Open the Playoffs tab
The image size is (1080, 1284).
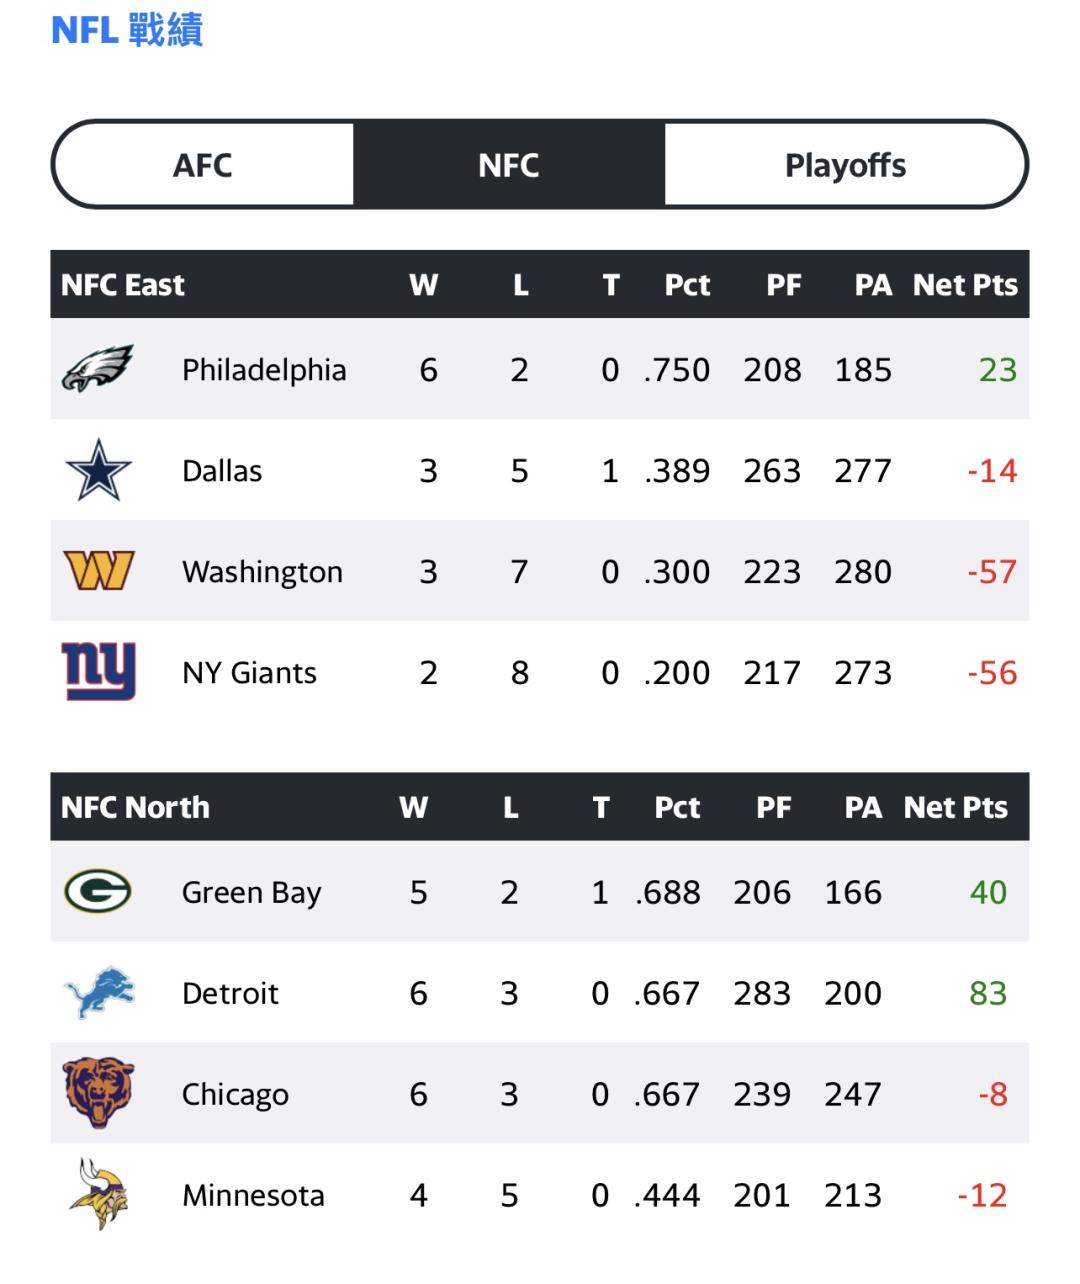(x=845, y=165)
